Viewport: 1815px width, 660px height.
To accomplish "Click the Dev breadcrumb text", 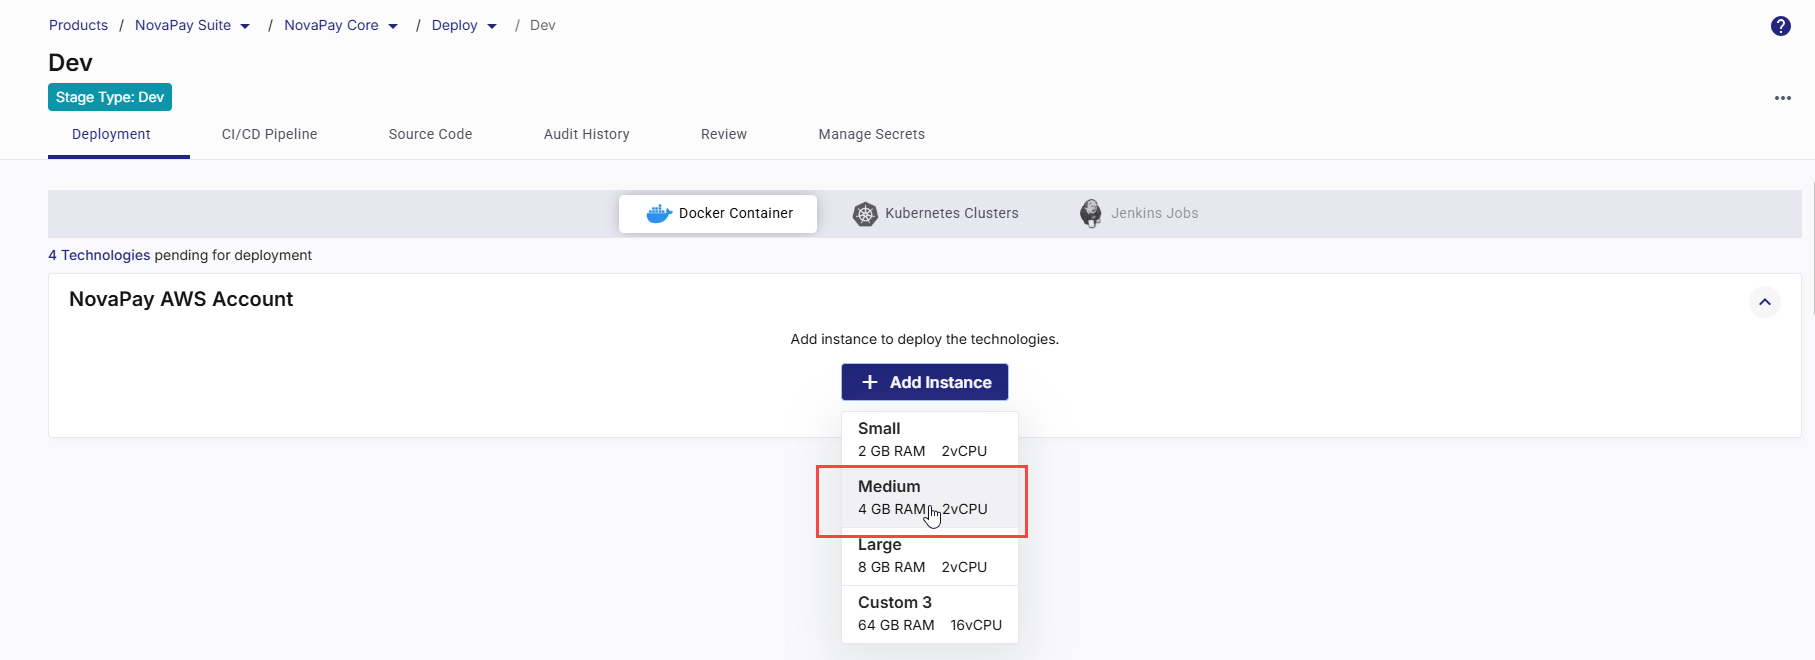I will tap(543, 26).
